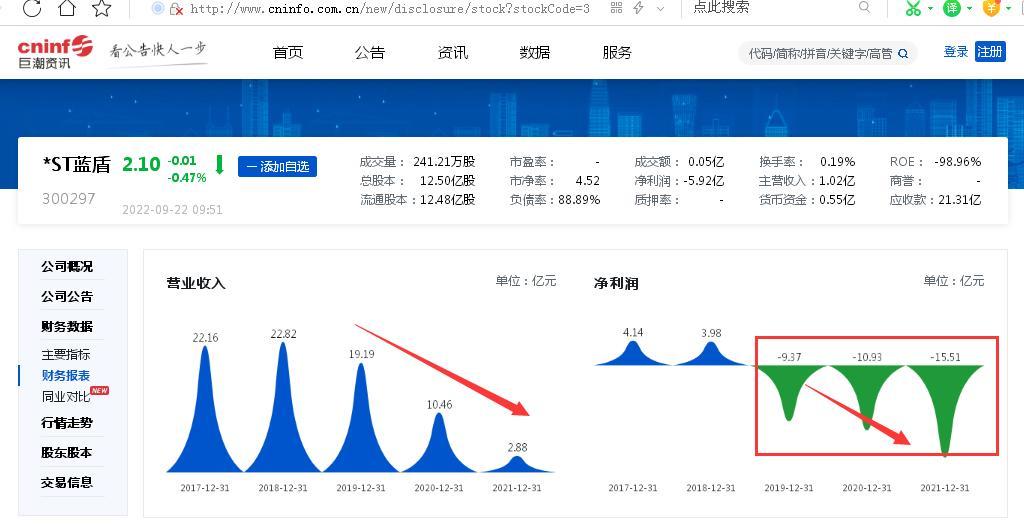Bookmark this page with the star icon

click(x=101, y=8)
